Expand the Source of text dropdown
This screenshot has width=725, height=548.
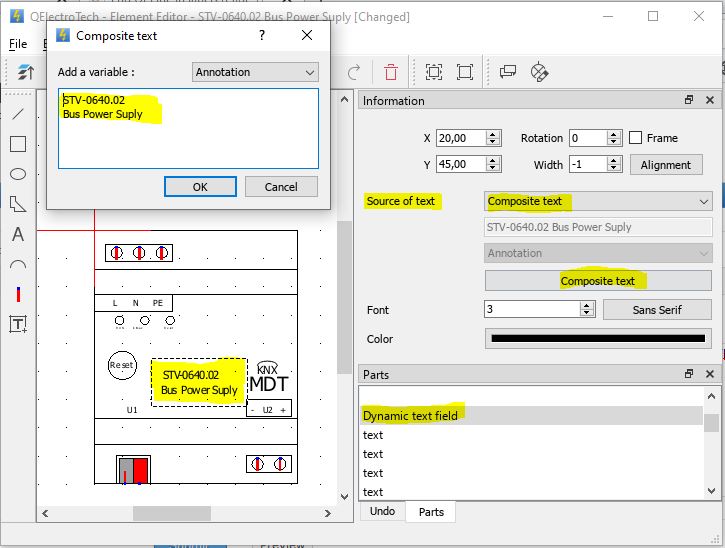(597, 201)
